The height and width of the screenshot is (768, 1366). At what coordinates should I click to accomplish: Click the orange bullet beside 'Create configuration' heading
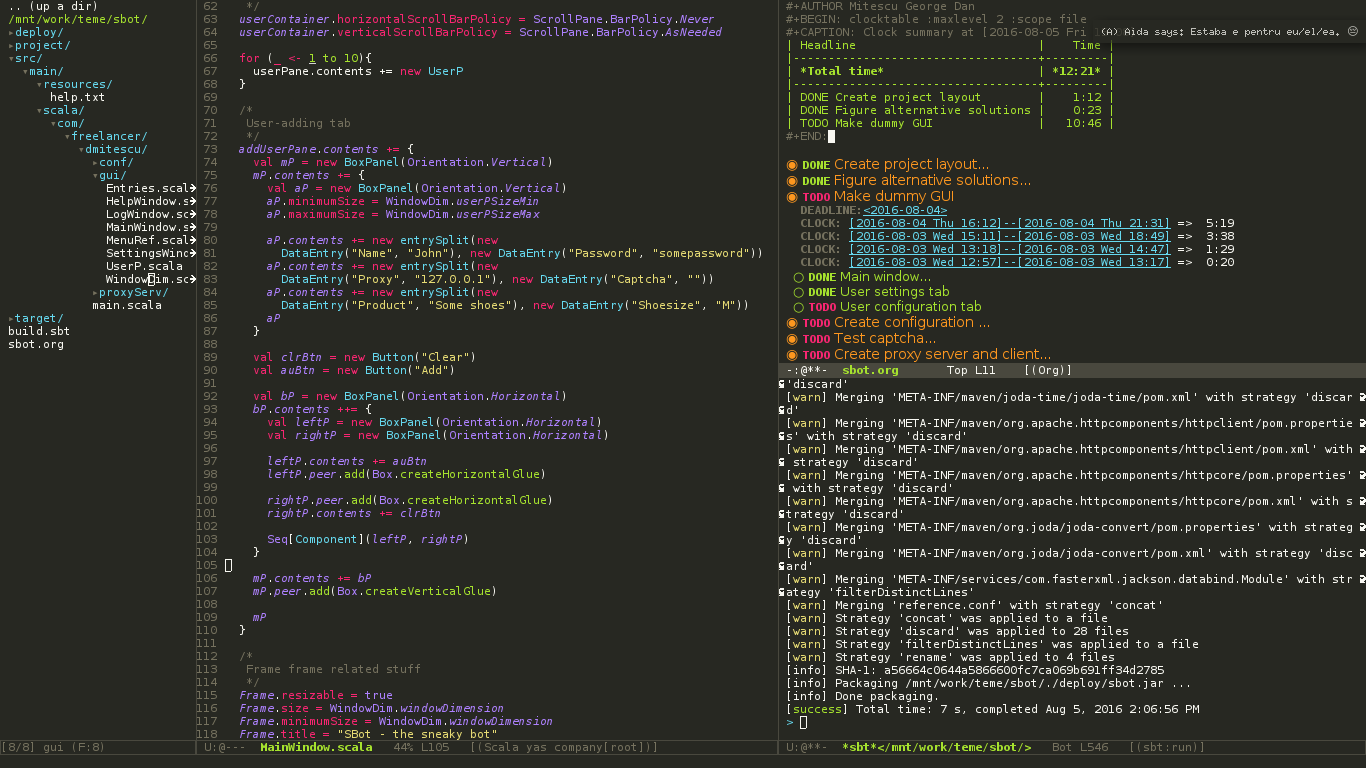[x=792, y=323]
